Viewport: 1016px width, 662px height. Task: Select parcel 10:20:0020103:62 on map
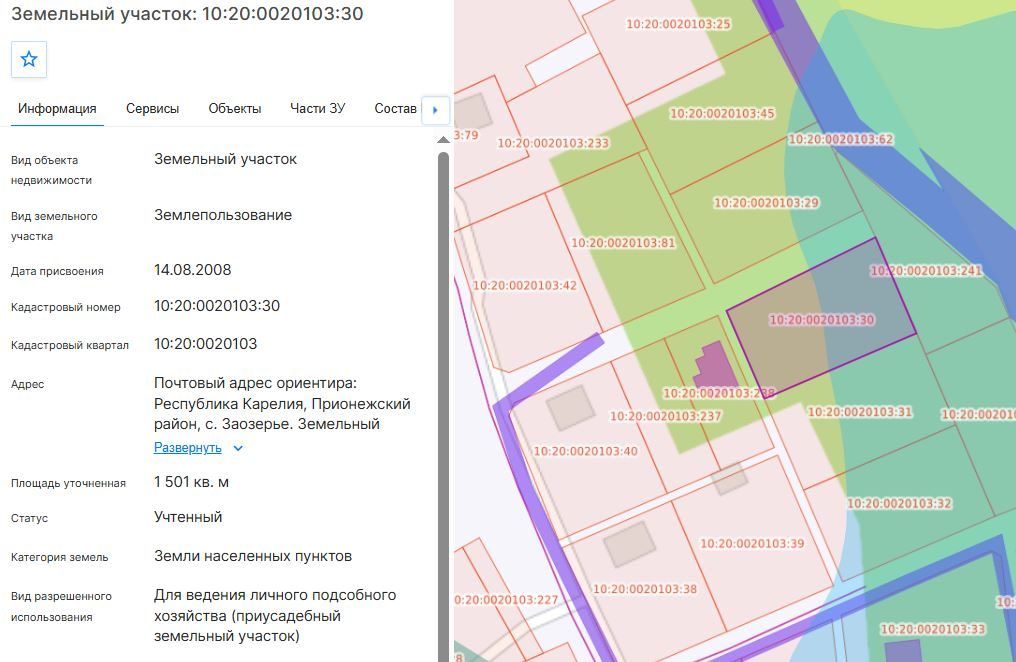click(841, 139)
